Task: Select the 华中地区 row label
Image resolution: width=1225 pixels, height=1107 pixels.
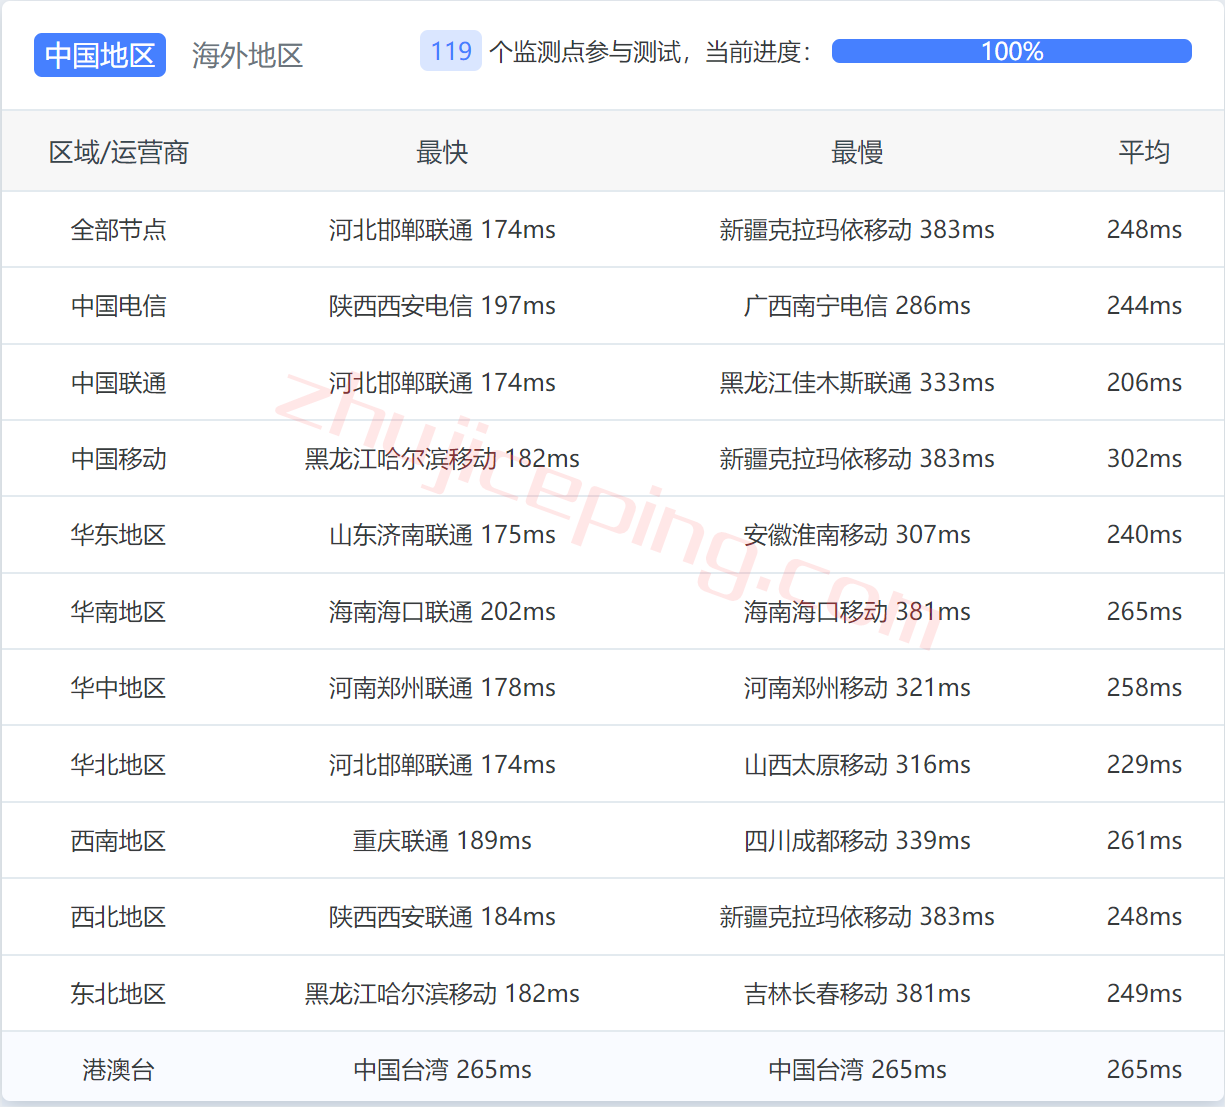Action: [119, 687]
